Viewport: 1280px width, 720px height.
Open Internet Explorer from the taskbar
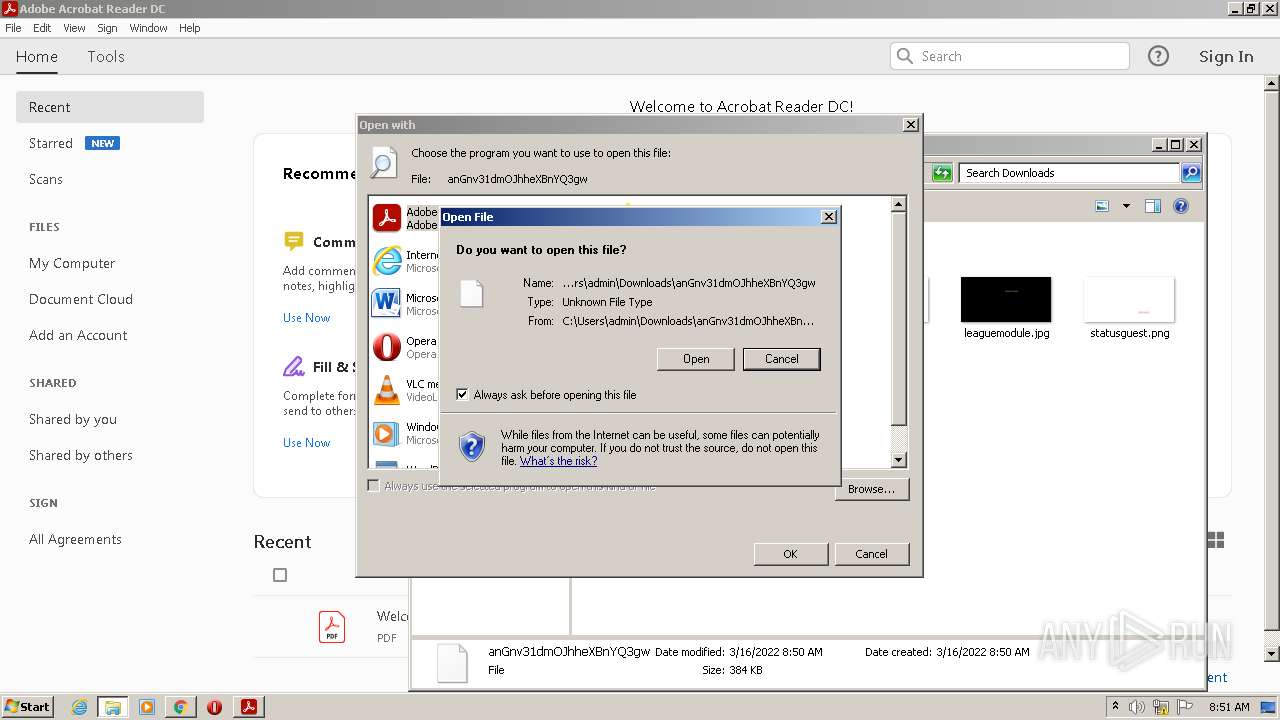pos(79,707)
